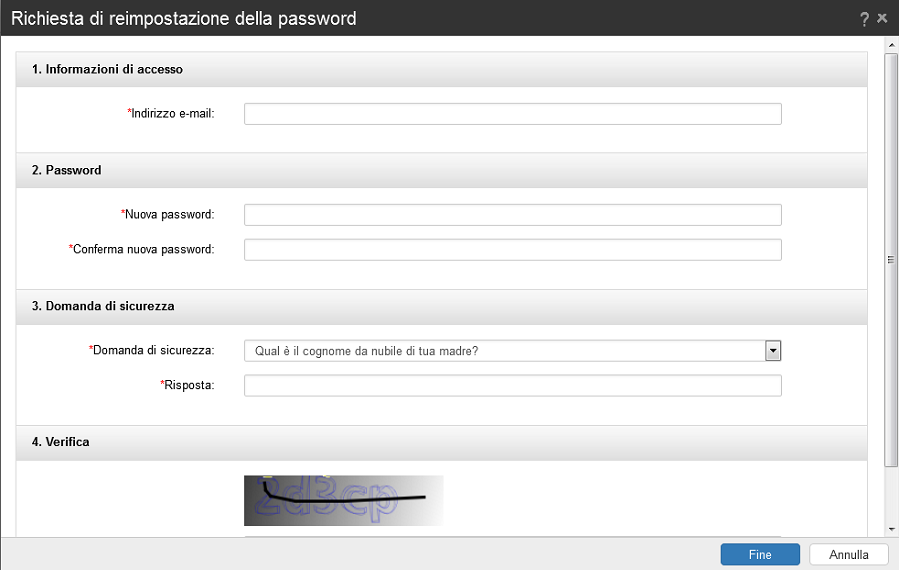Cancel using the Annulla button
The width and height of the screenshot is (899, 570).
(x=848, y=554)
